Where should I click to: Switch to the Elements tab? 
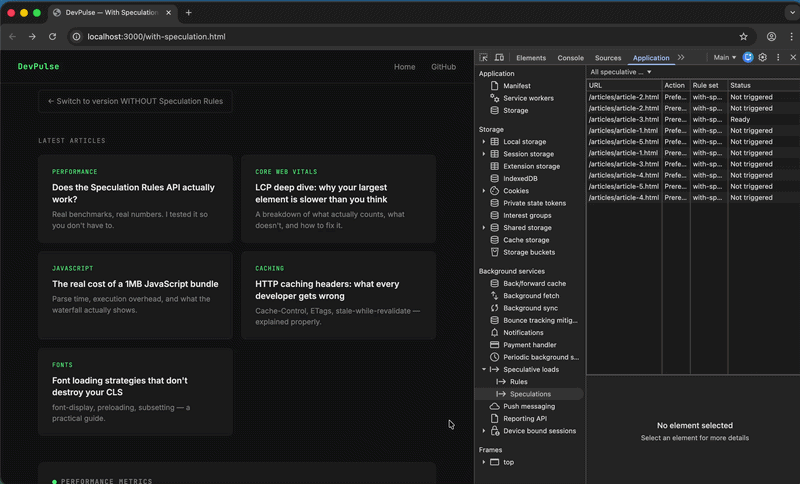pos(531,58)
